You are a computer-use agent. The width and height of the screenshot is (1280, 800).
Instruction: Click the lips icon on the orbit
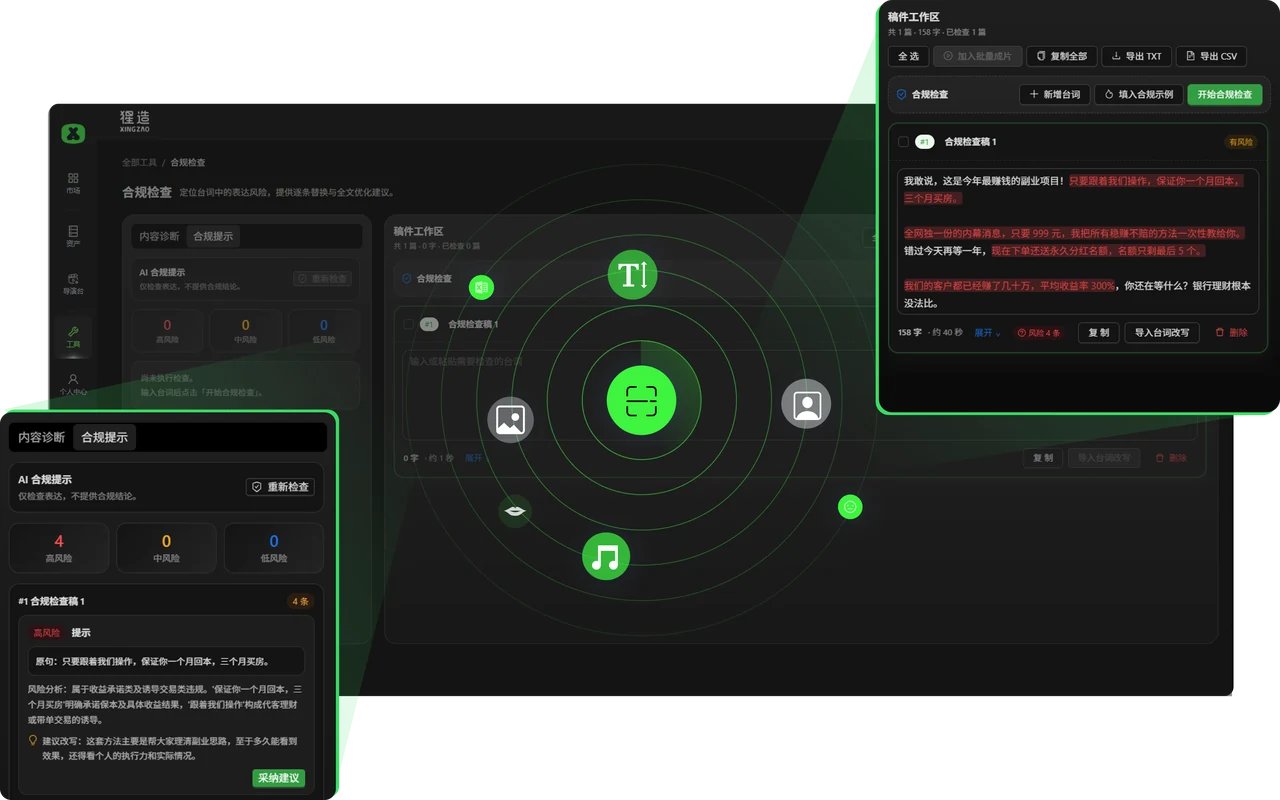pos(515,511)
